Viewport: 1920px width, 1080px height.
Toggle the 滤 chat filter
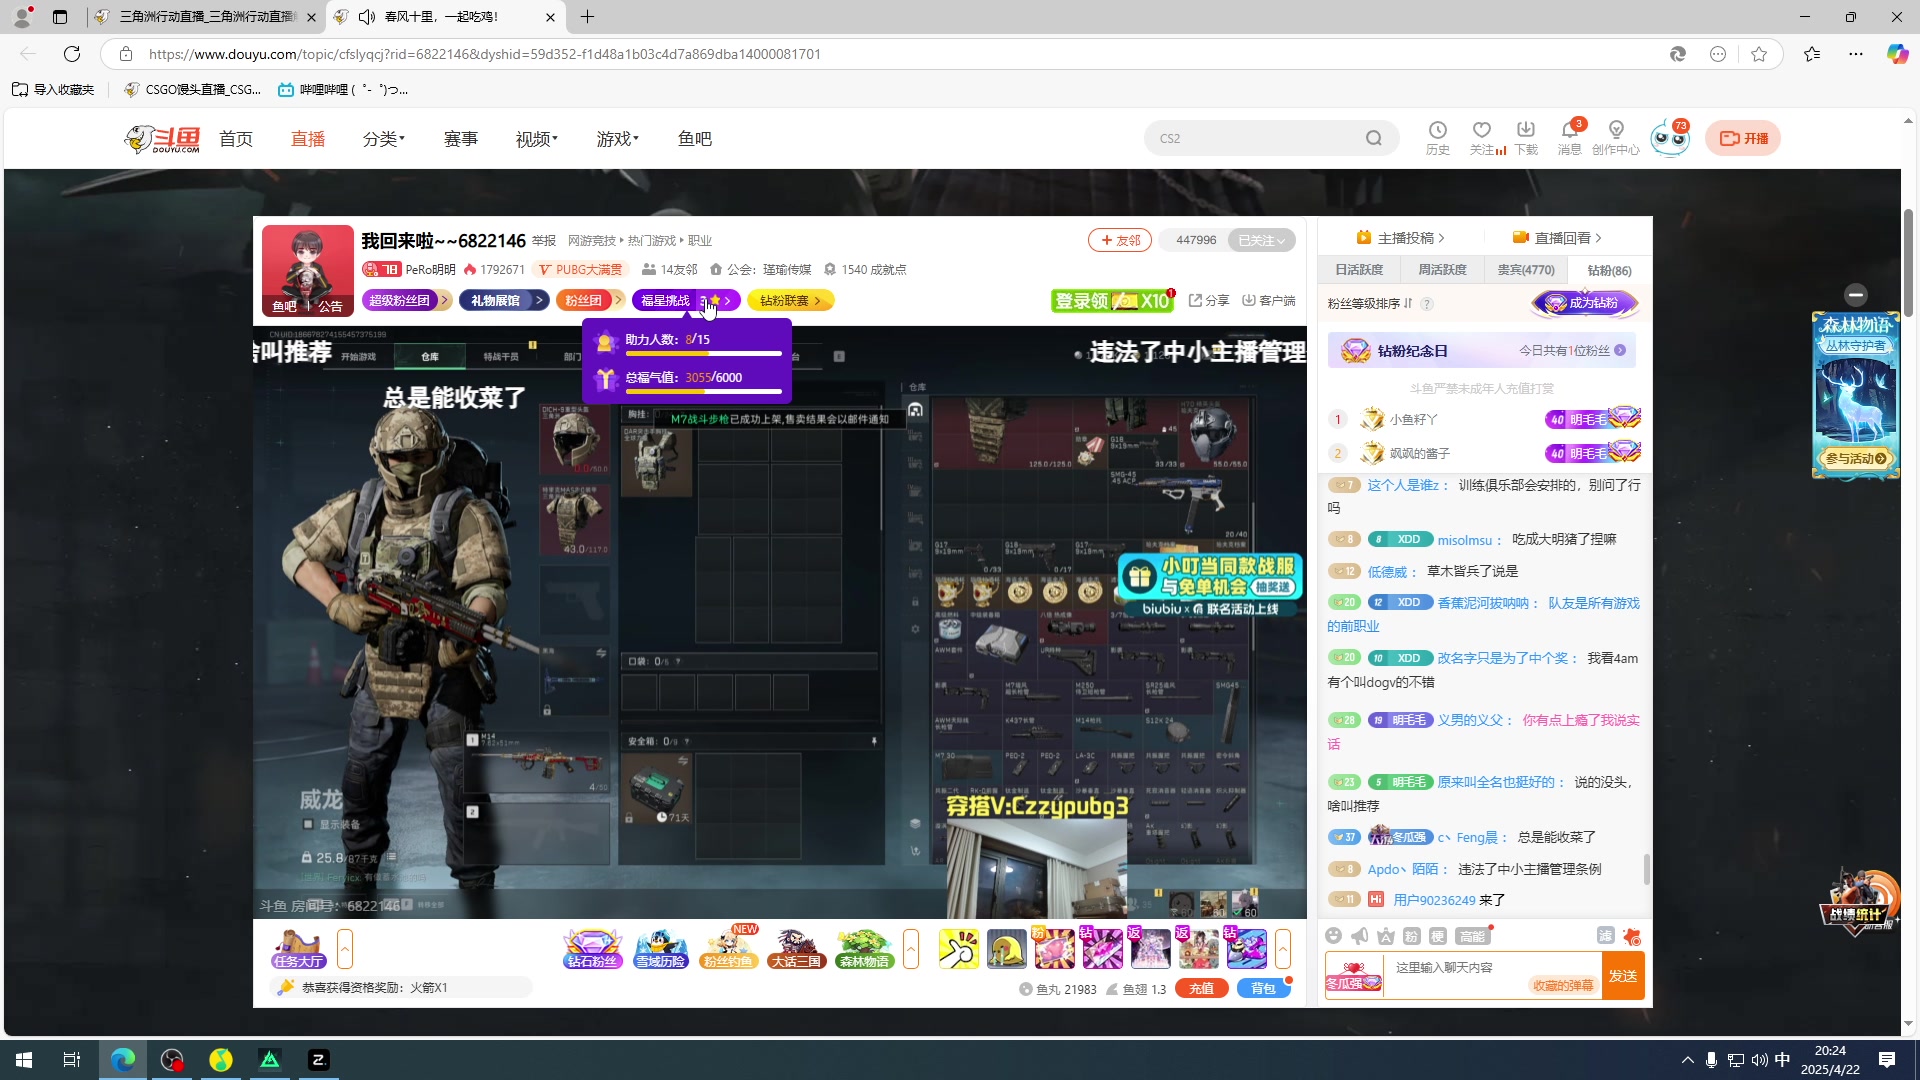tap(1605, 936)
